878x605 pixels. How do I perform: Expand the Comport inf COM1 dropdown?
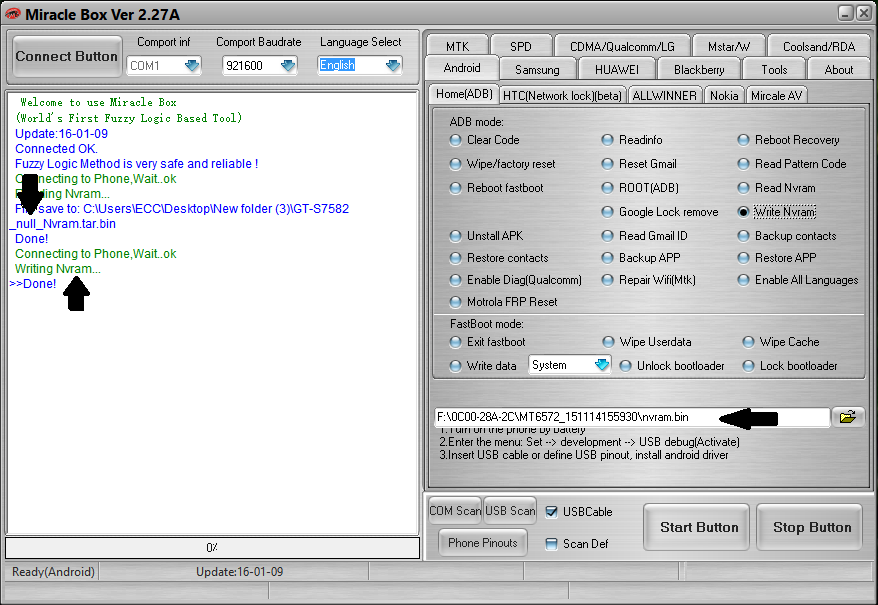pos(192,66)
